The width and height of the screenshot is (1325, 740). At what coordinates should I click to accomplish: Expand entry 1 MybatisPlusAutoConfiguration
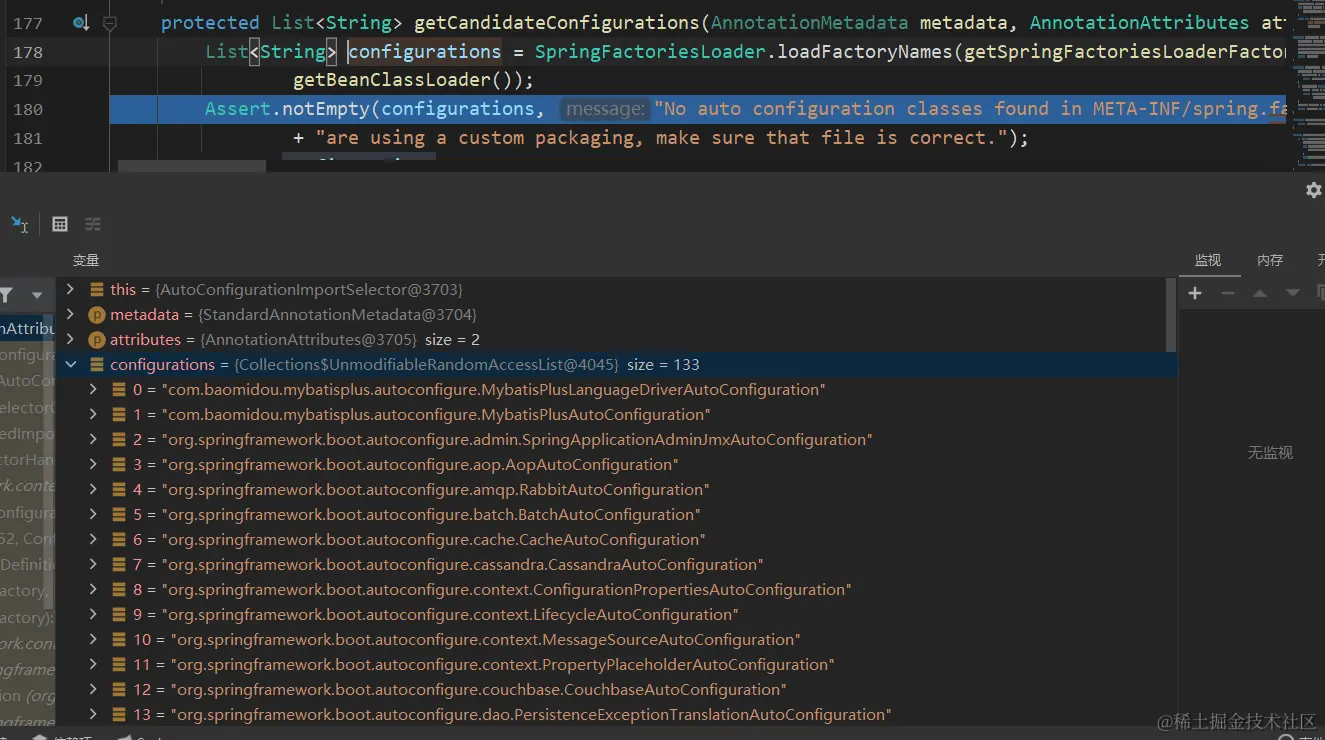point(93,415)
